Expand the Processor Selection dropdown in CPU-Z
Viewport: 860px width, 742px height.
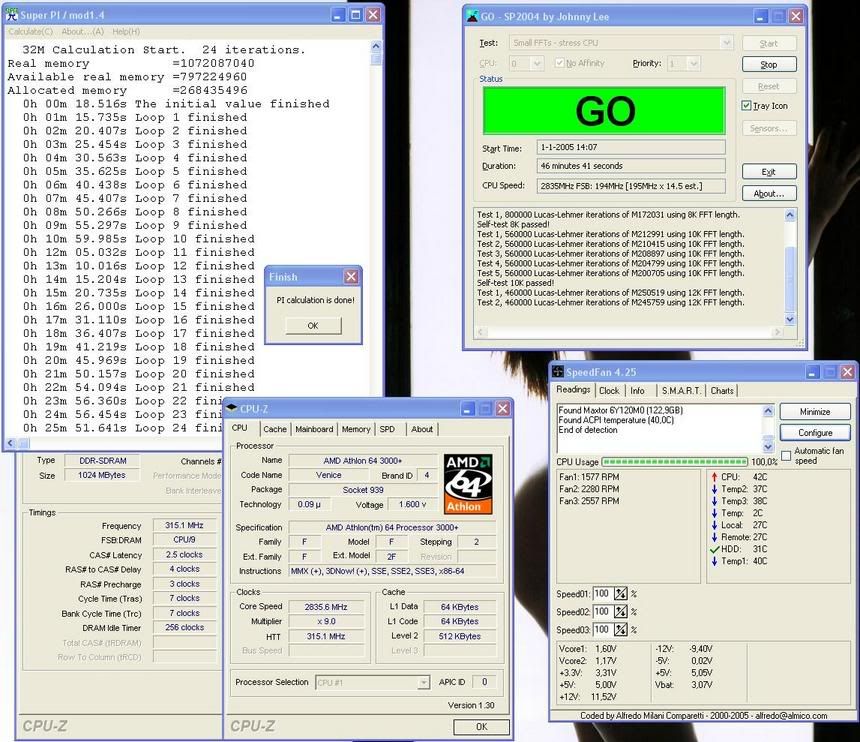pyautogui.click(x=423, y=683)
